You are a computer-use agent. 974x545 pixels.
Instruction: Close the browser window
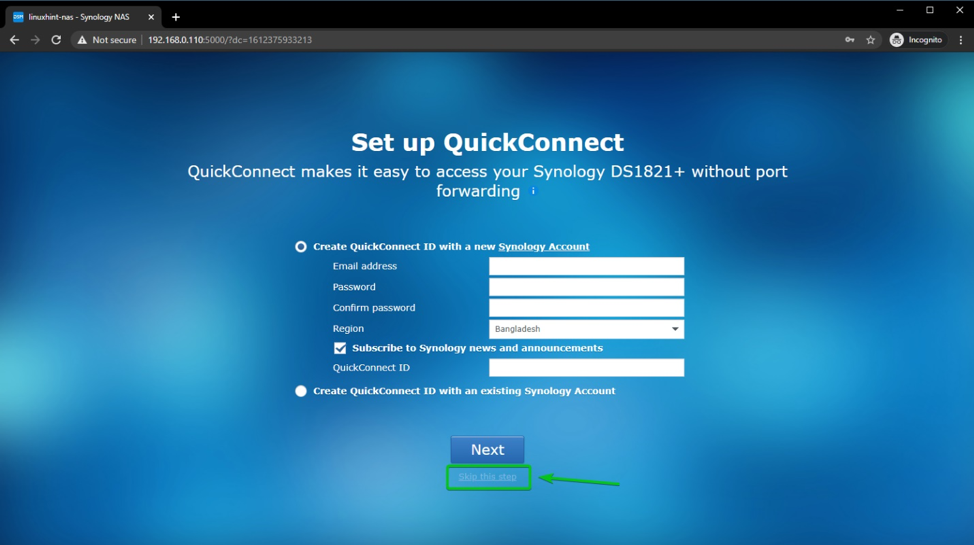click(960, 10)
